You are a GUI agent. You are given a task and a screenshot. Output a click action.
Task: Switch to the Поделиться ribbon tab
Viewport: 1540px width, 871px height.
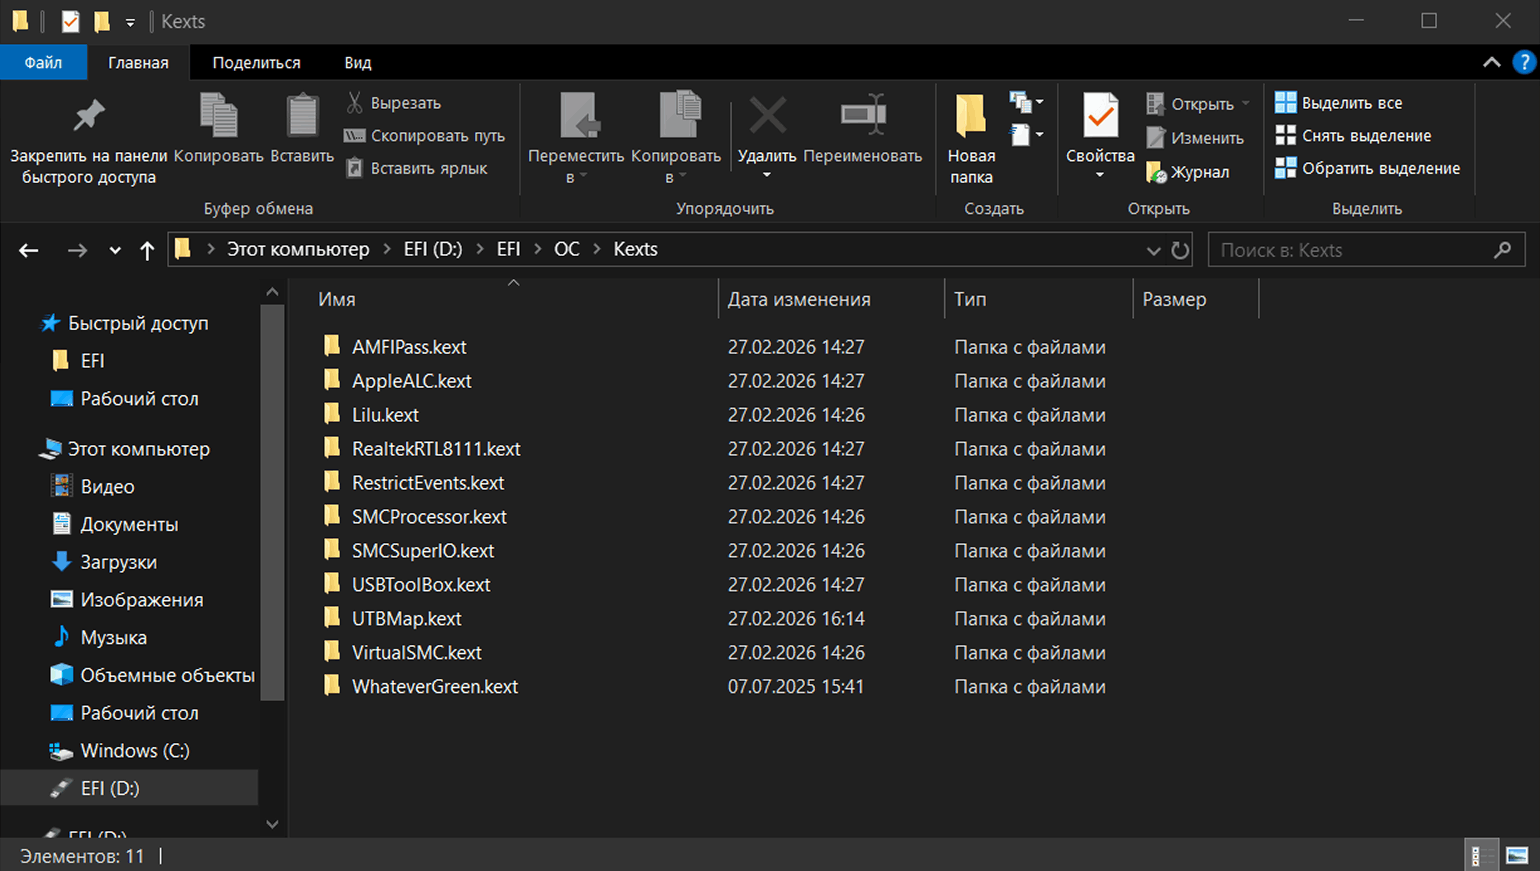256,62
